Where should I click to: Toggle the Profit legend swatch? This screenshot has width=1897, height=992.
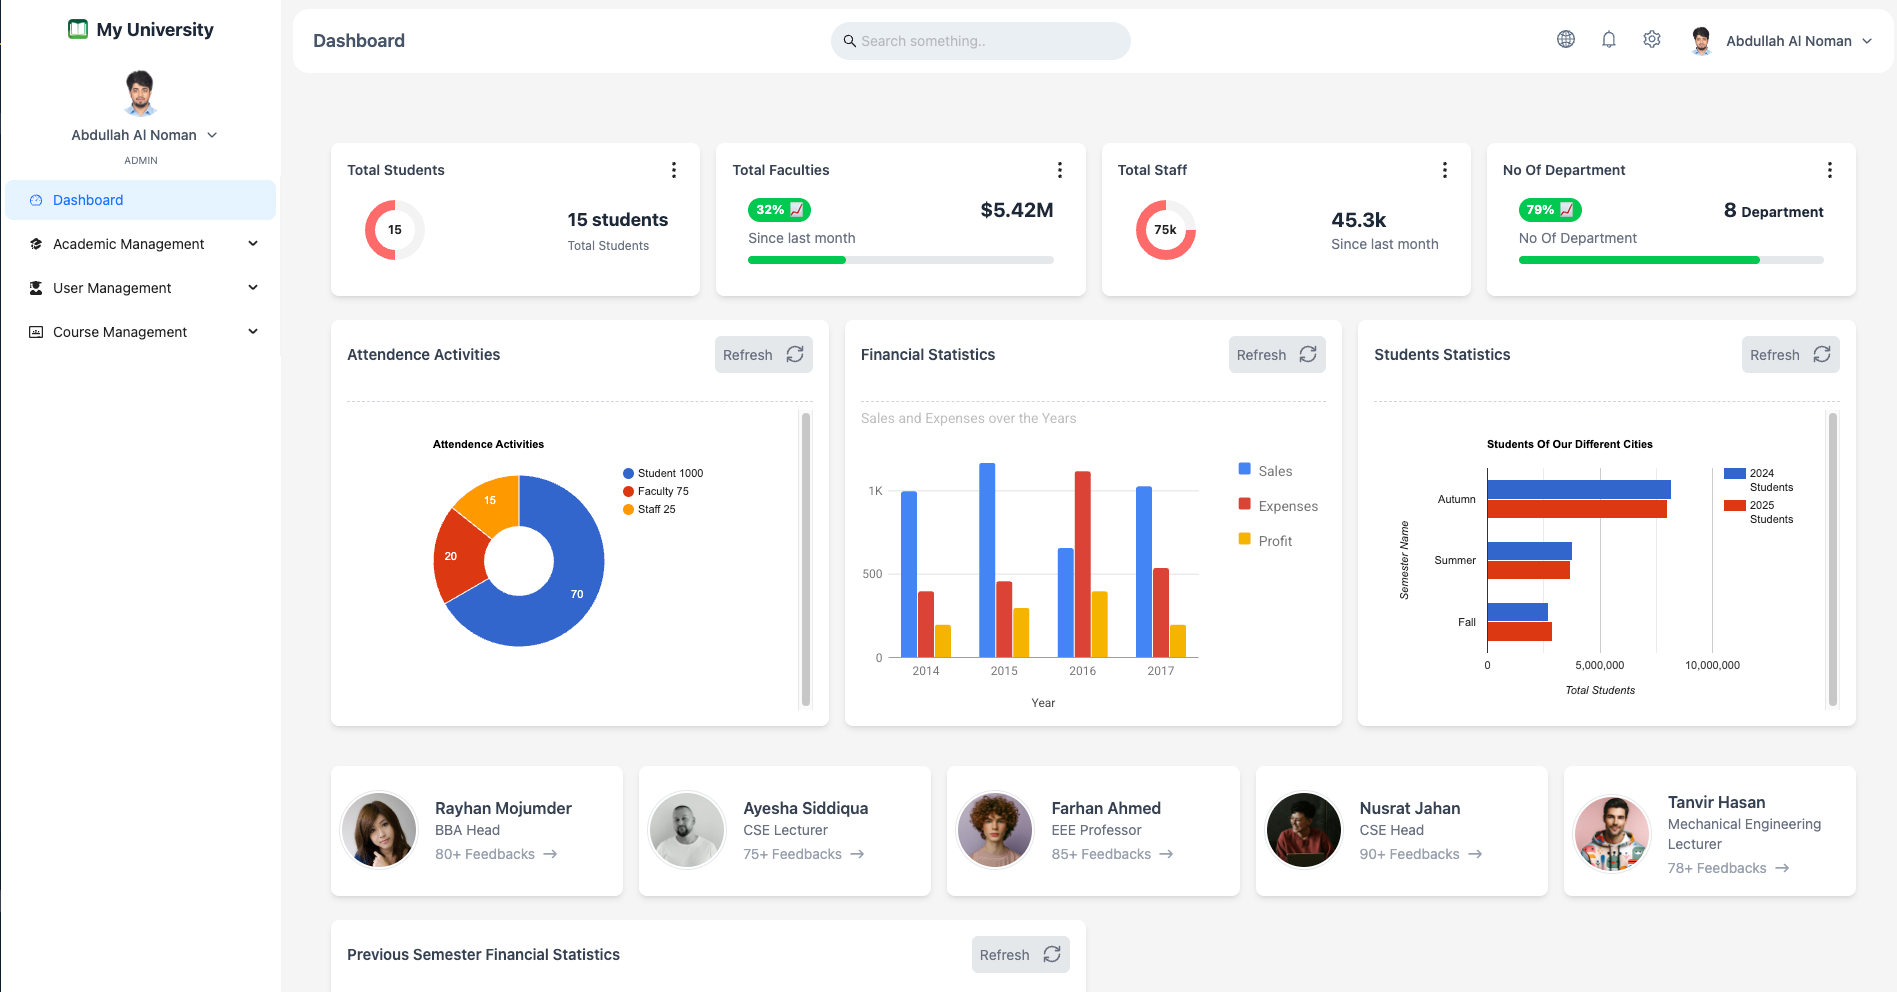pos(1245,539)
